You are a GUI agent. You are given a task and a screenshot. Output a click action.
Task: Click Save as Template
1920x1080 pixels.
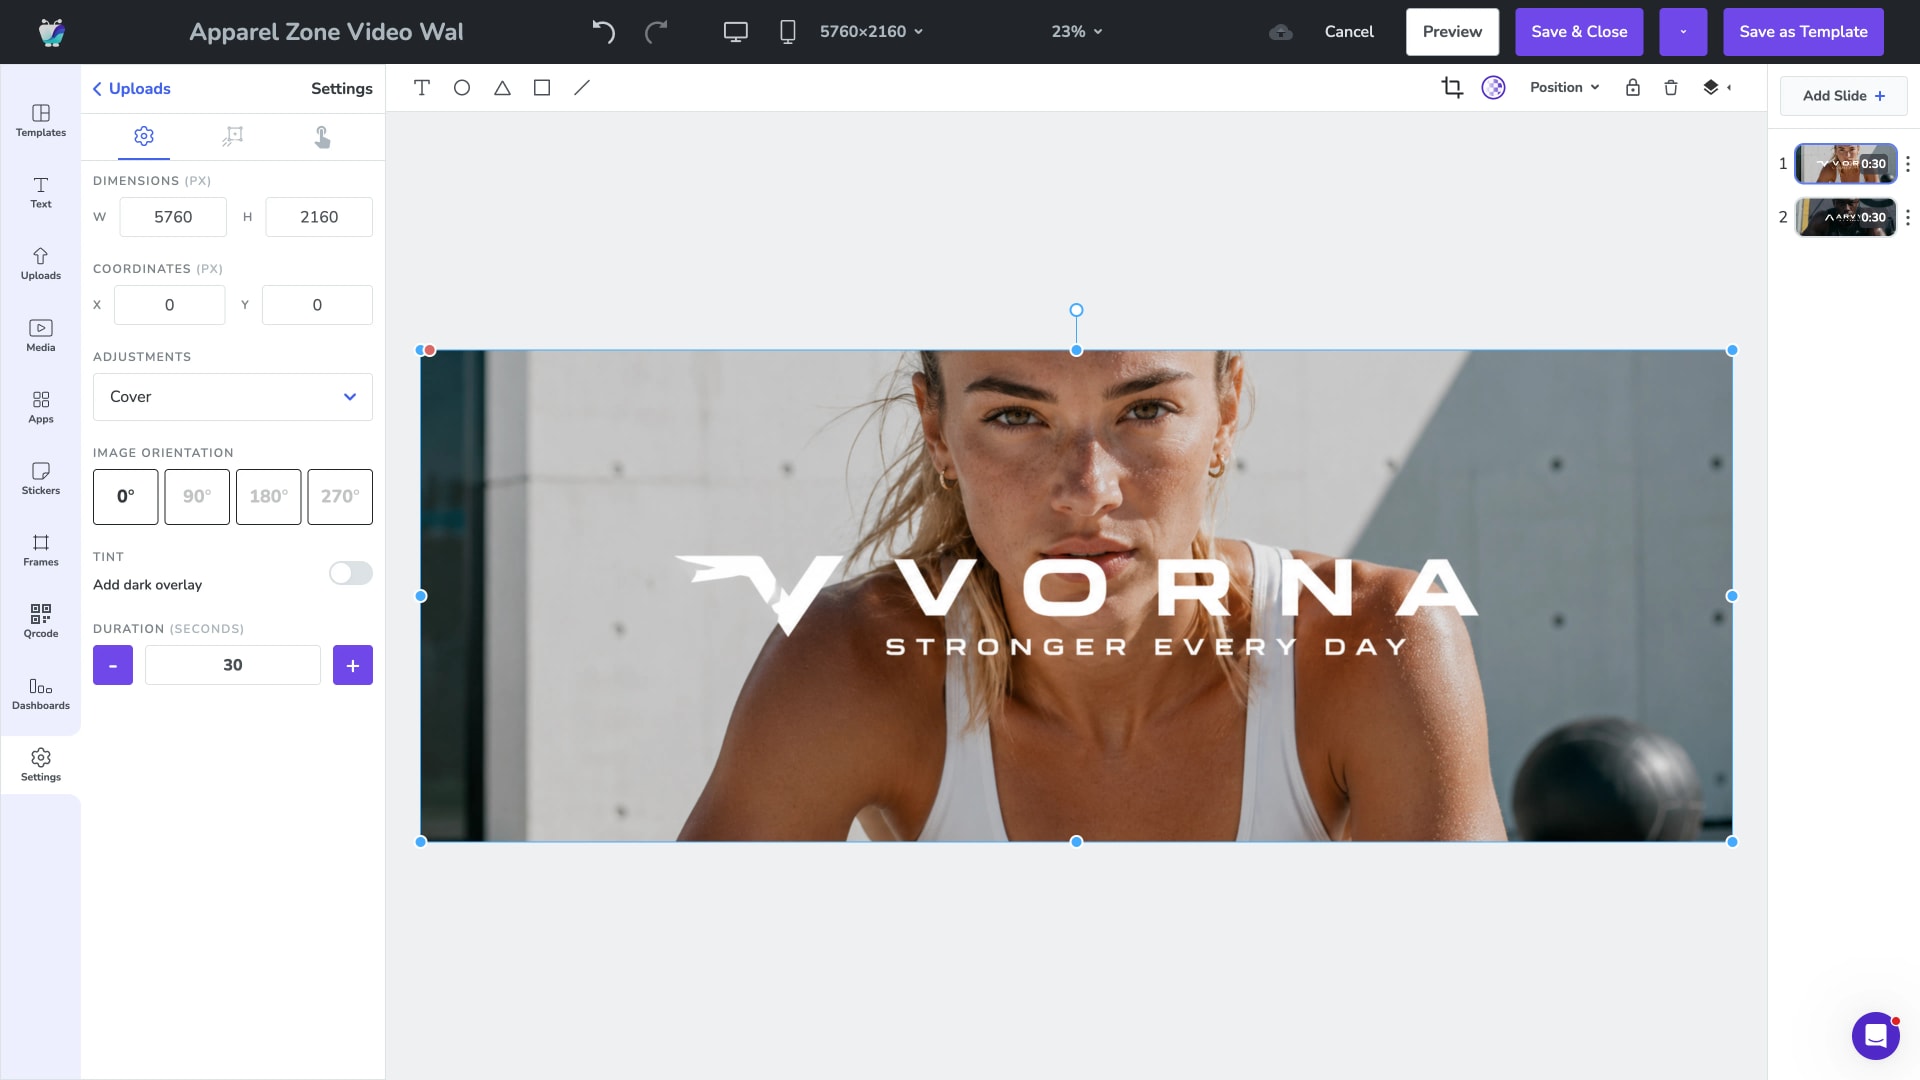1803,32
